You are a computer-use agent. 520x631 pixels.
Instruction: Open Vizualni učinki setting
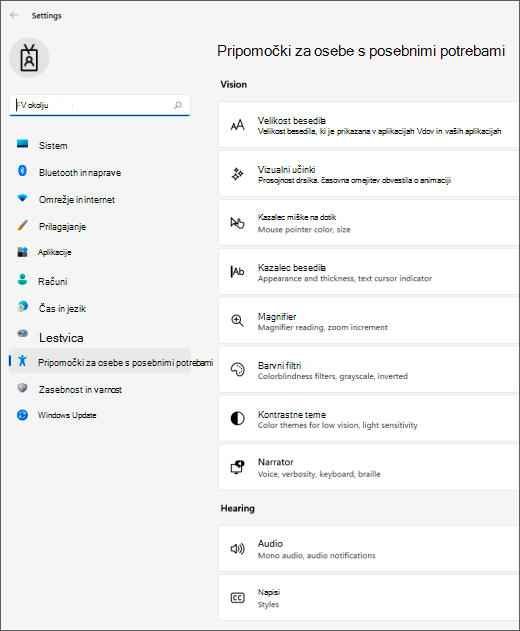[369, 174]
